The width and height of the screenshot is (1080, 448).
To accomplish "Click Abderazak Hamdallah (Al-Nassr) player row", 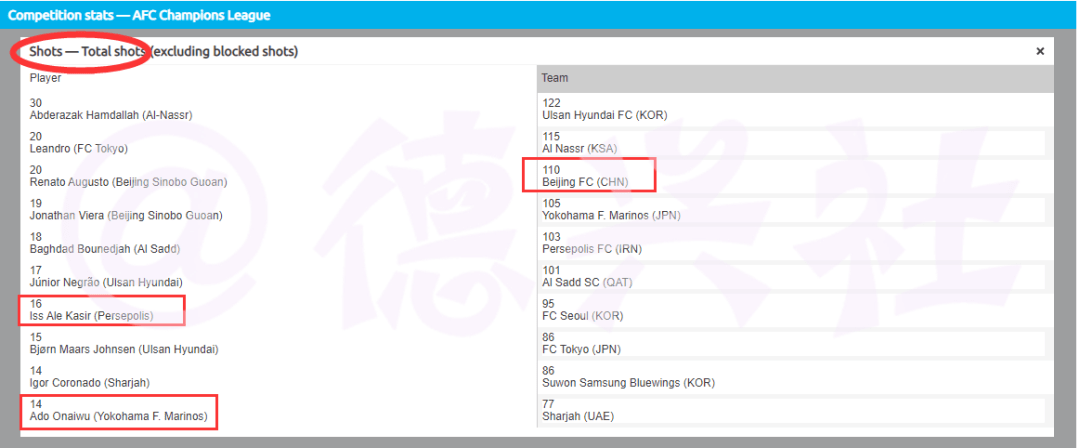I will (278, 110).
